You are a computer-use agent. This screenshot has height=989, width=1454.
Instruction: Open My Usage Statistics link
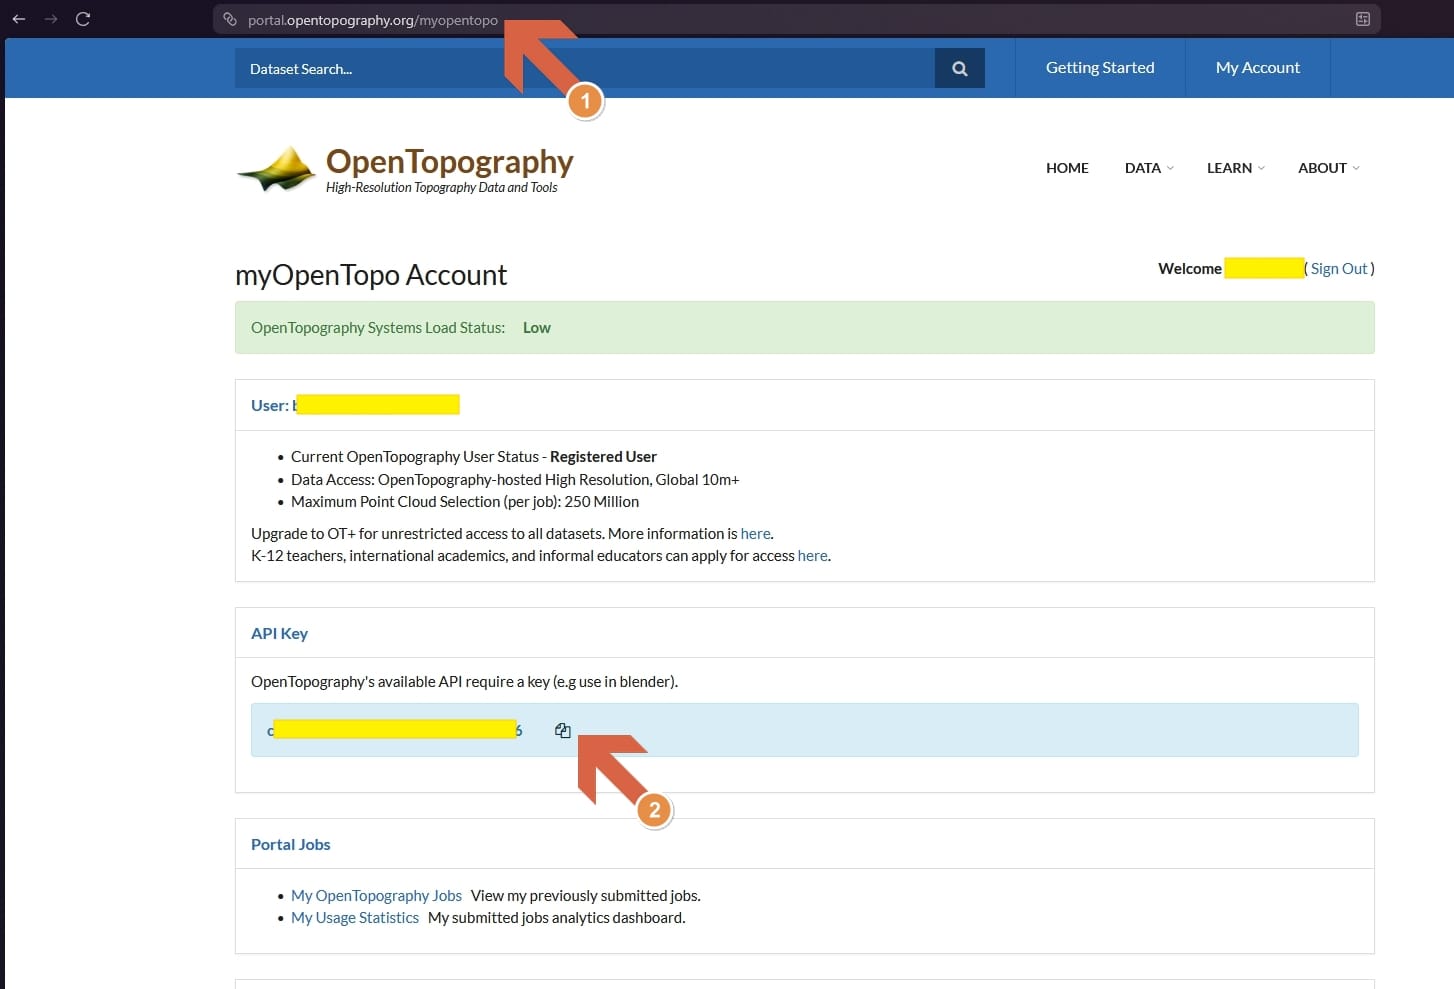click(x=355, y=918)
